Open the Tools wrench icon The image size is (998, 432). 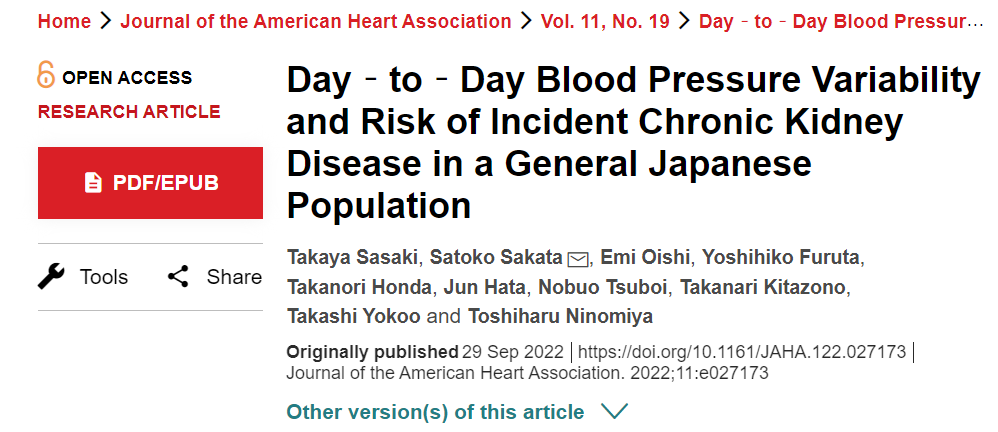[51, 277]
